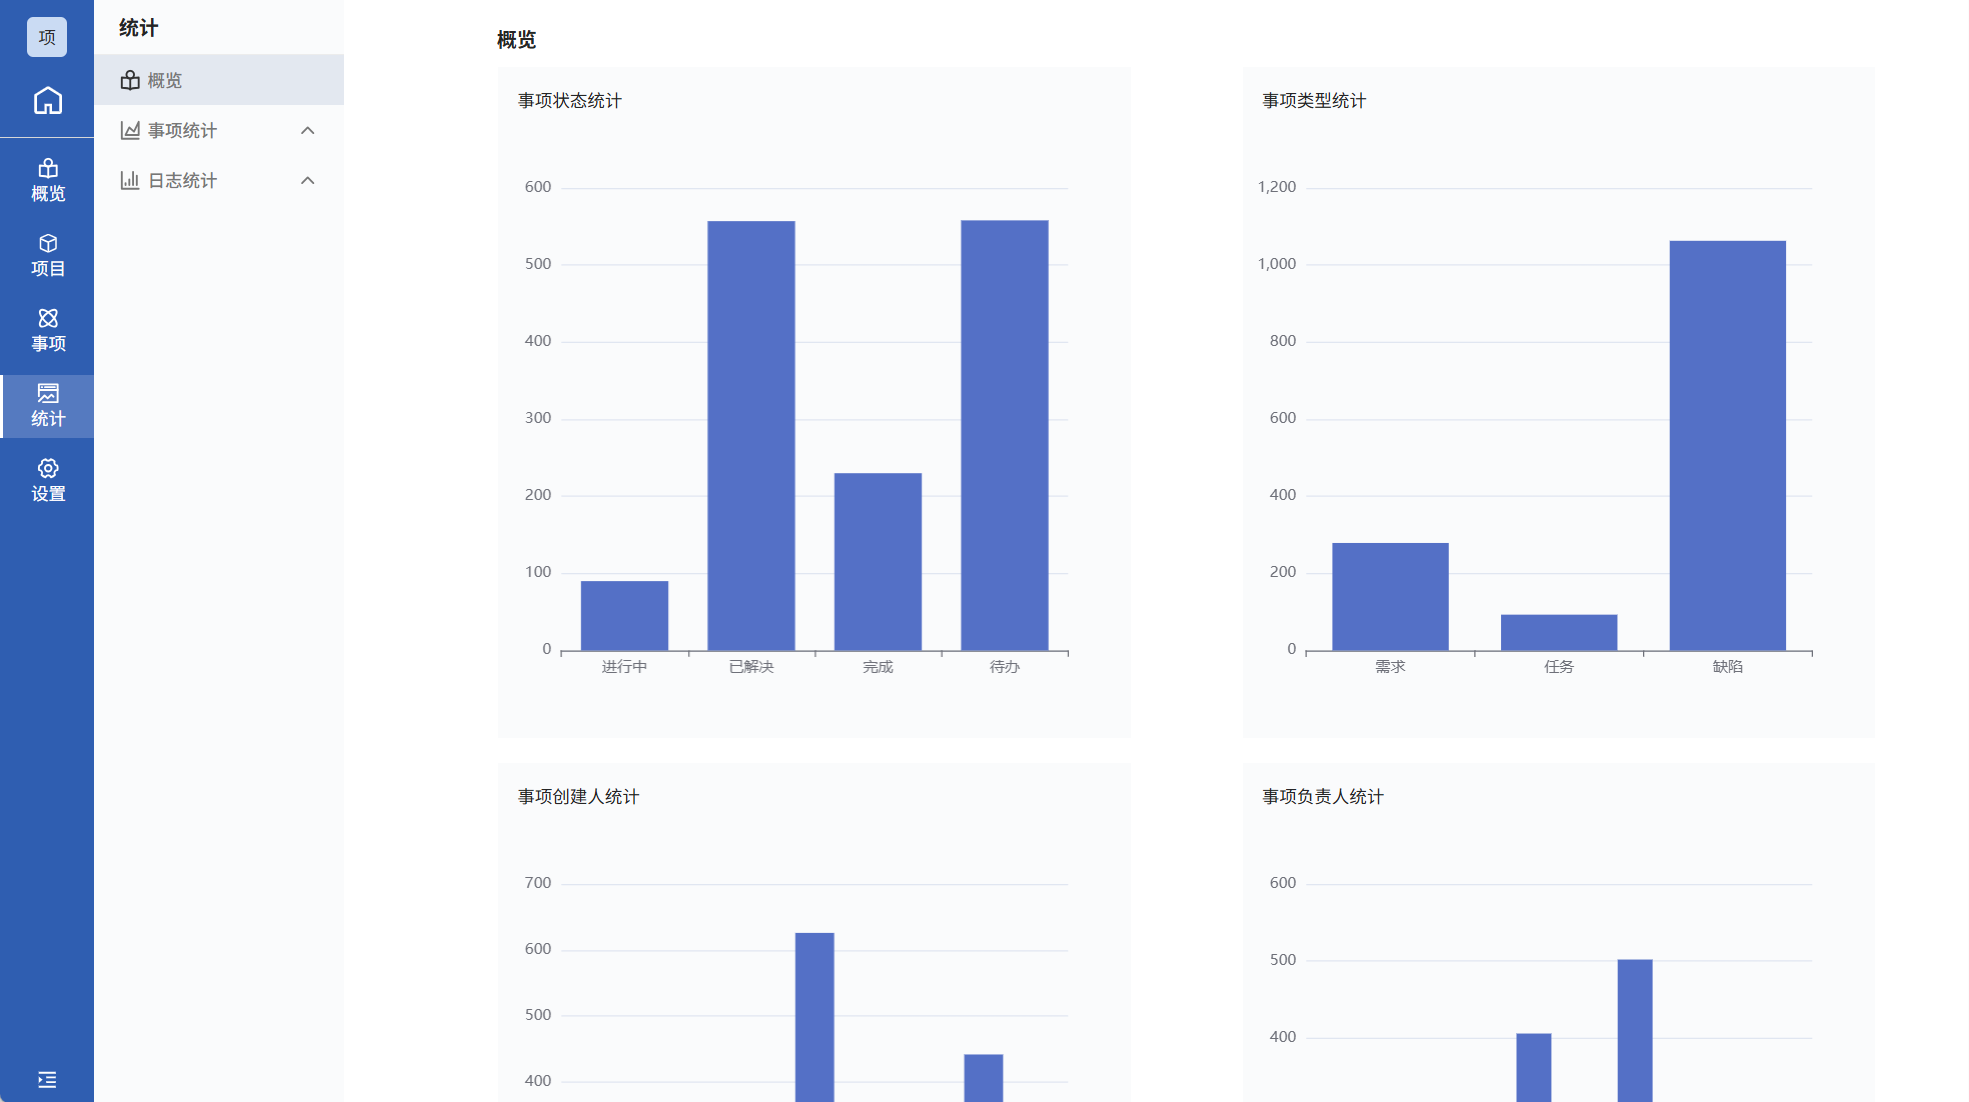The image size is (1969, 1102).
Task: Collapse sidebar using bottom menu icon
Action: [x=47, y=1079]
